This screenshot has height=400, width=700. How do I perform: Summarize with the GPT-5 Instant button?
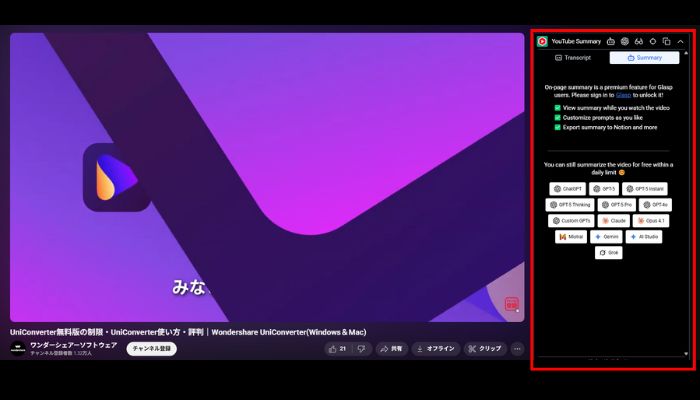[645, 189]
